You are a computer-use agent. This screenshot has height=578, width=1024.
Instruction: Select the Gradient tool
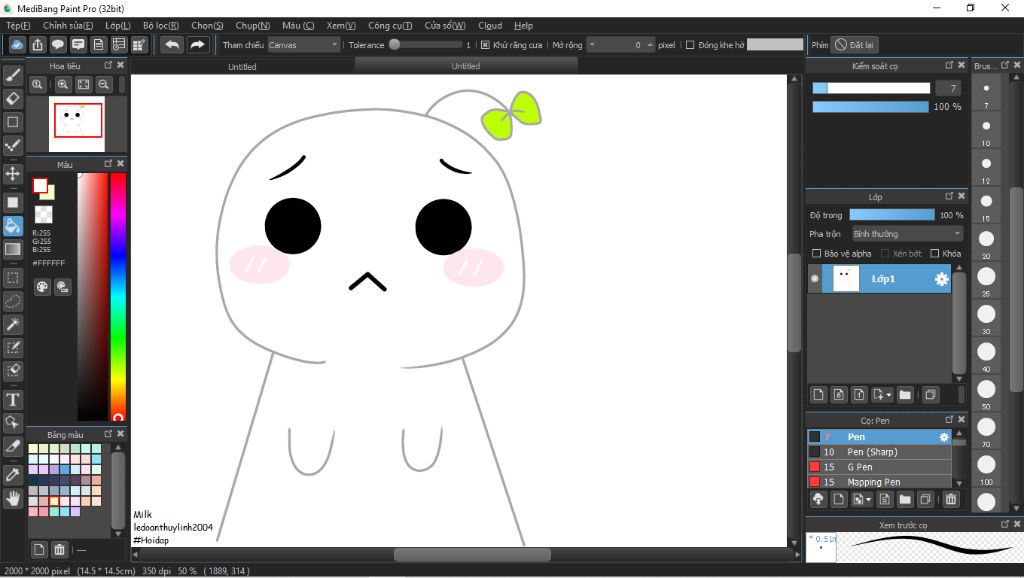pyautogui.click(x=12, y=249)
